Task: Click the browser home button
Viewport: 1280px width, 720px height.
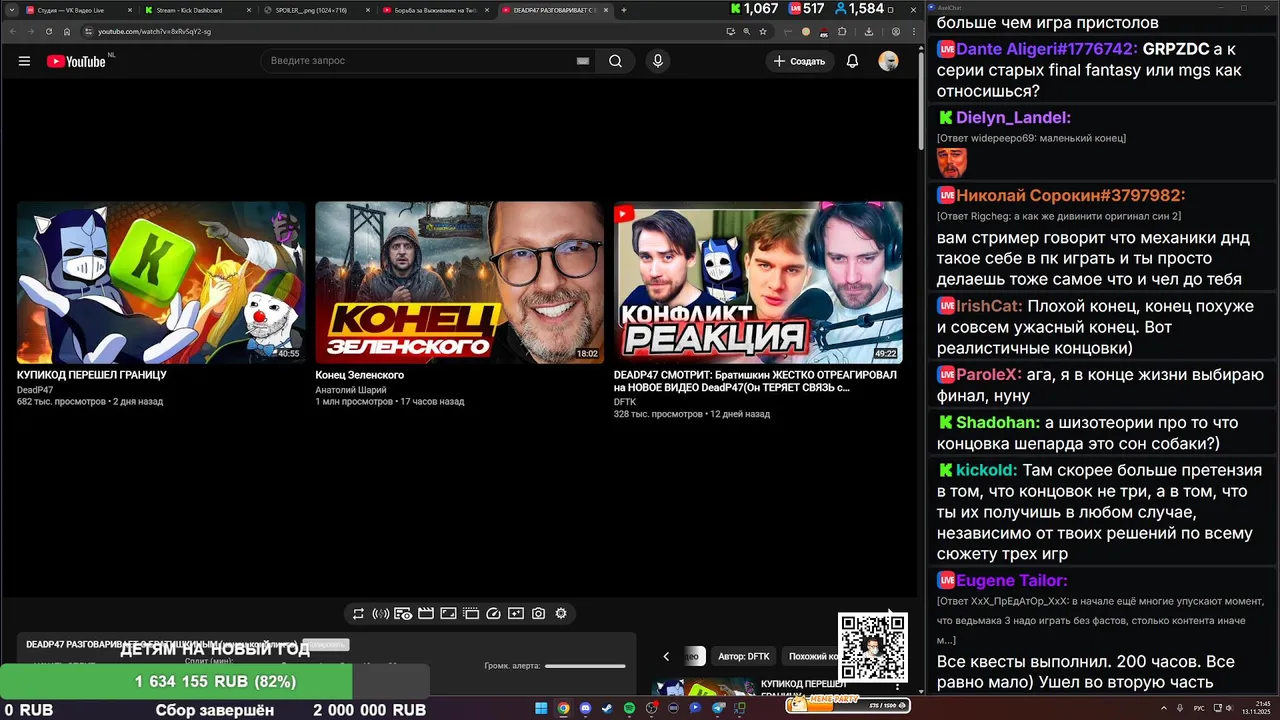Action: tap(67, 31)
